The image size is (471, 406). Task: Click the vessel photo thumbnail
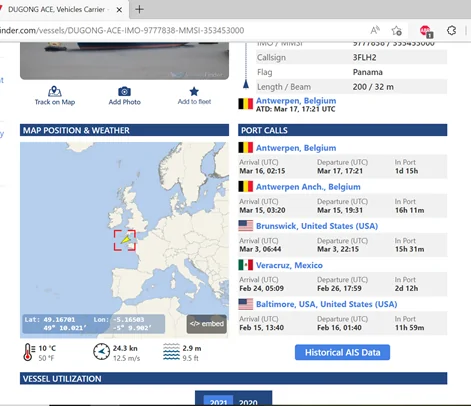[x=124, y=60]
